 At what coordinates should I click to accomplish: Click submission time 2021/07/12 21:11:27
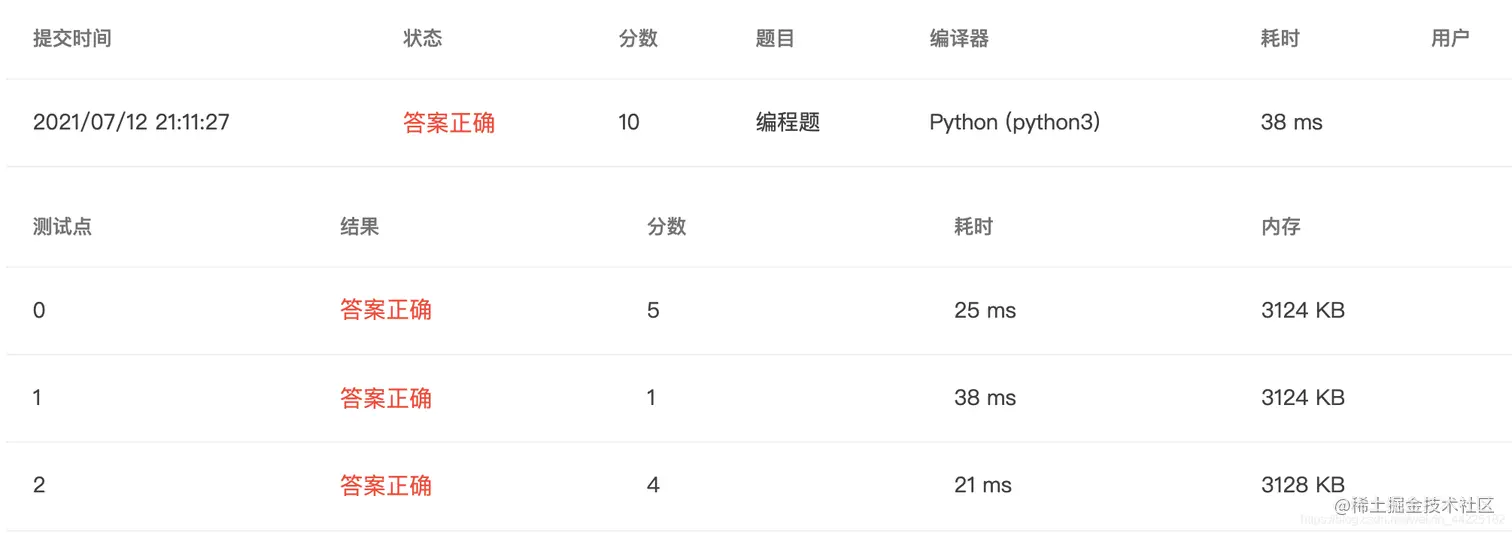pos(131,123)
